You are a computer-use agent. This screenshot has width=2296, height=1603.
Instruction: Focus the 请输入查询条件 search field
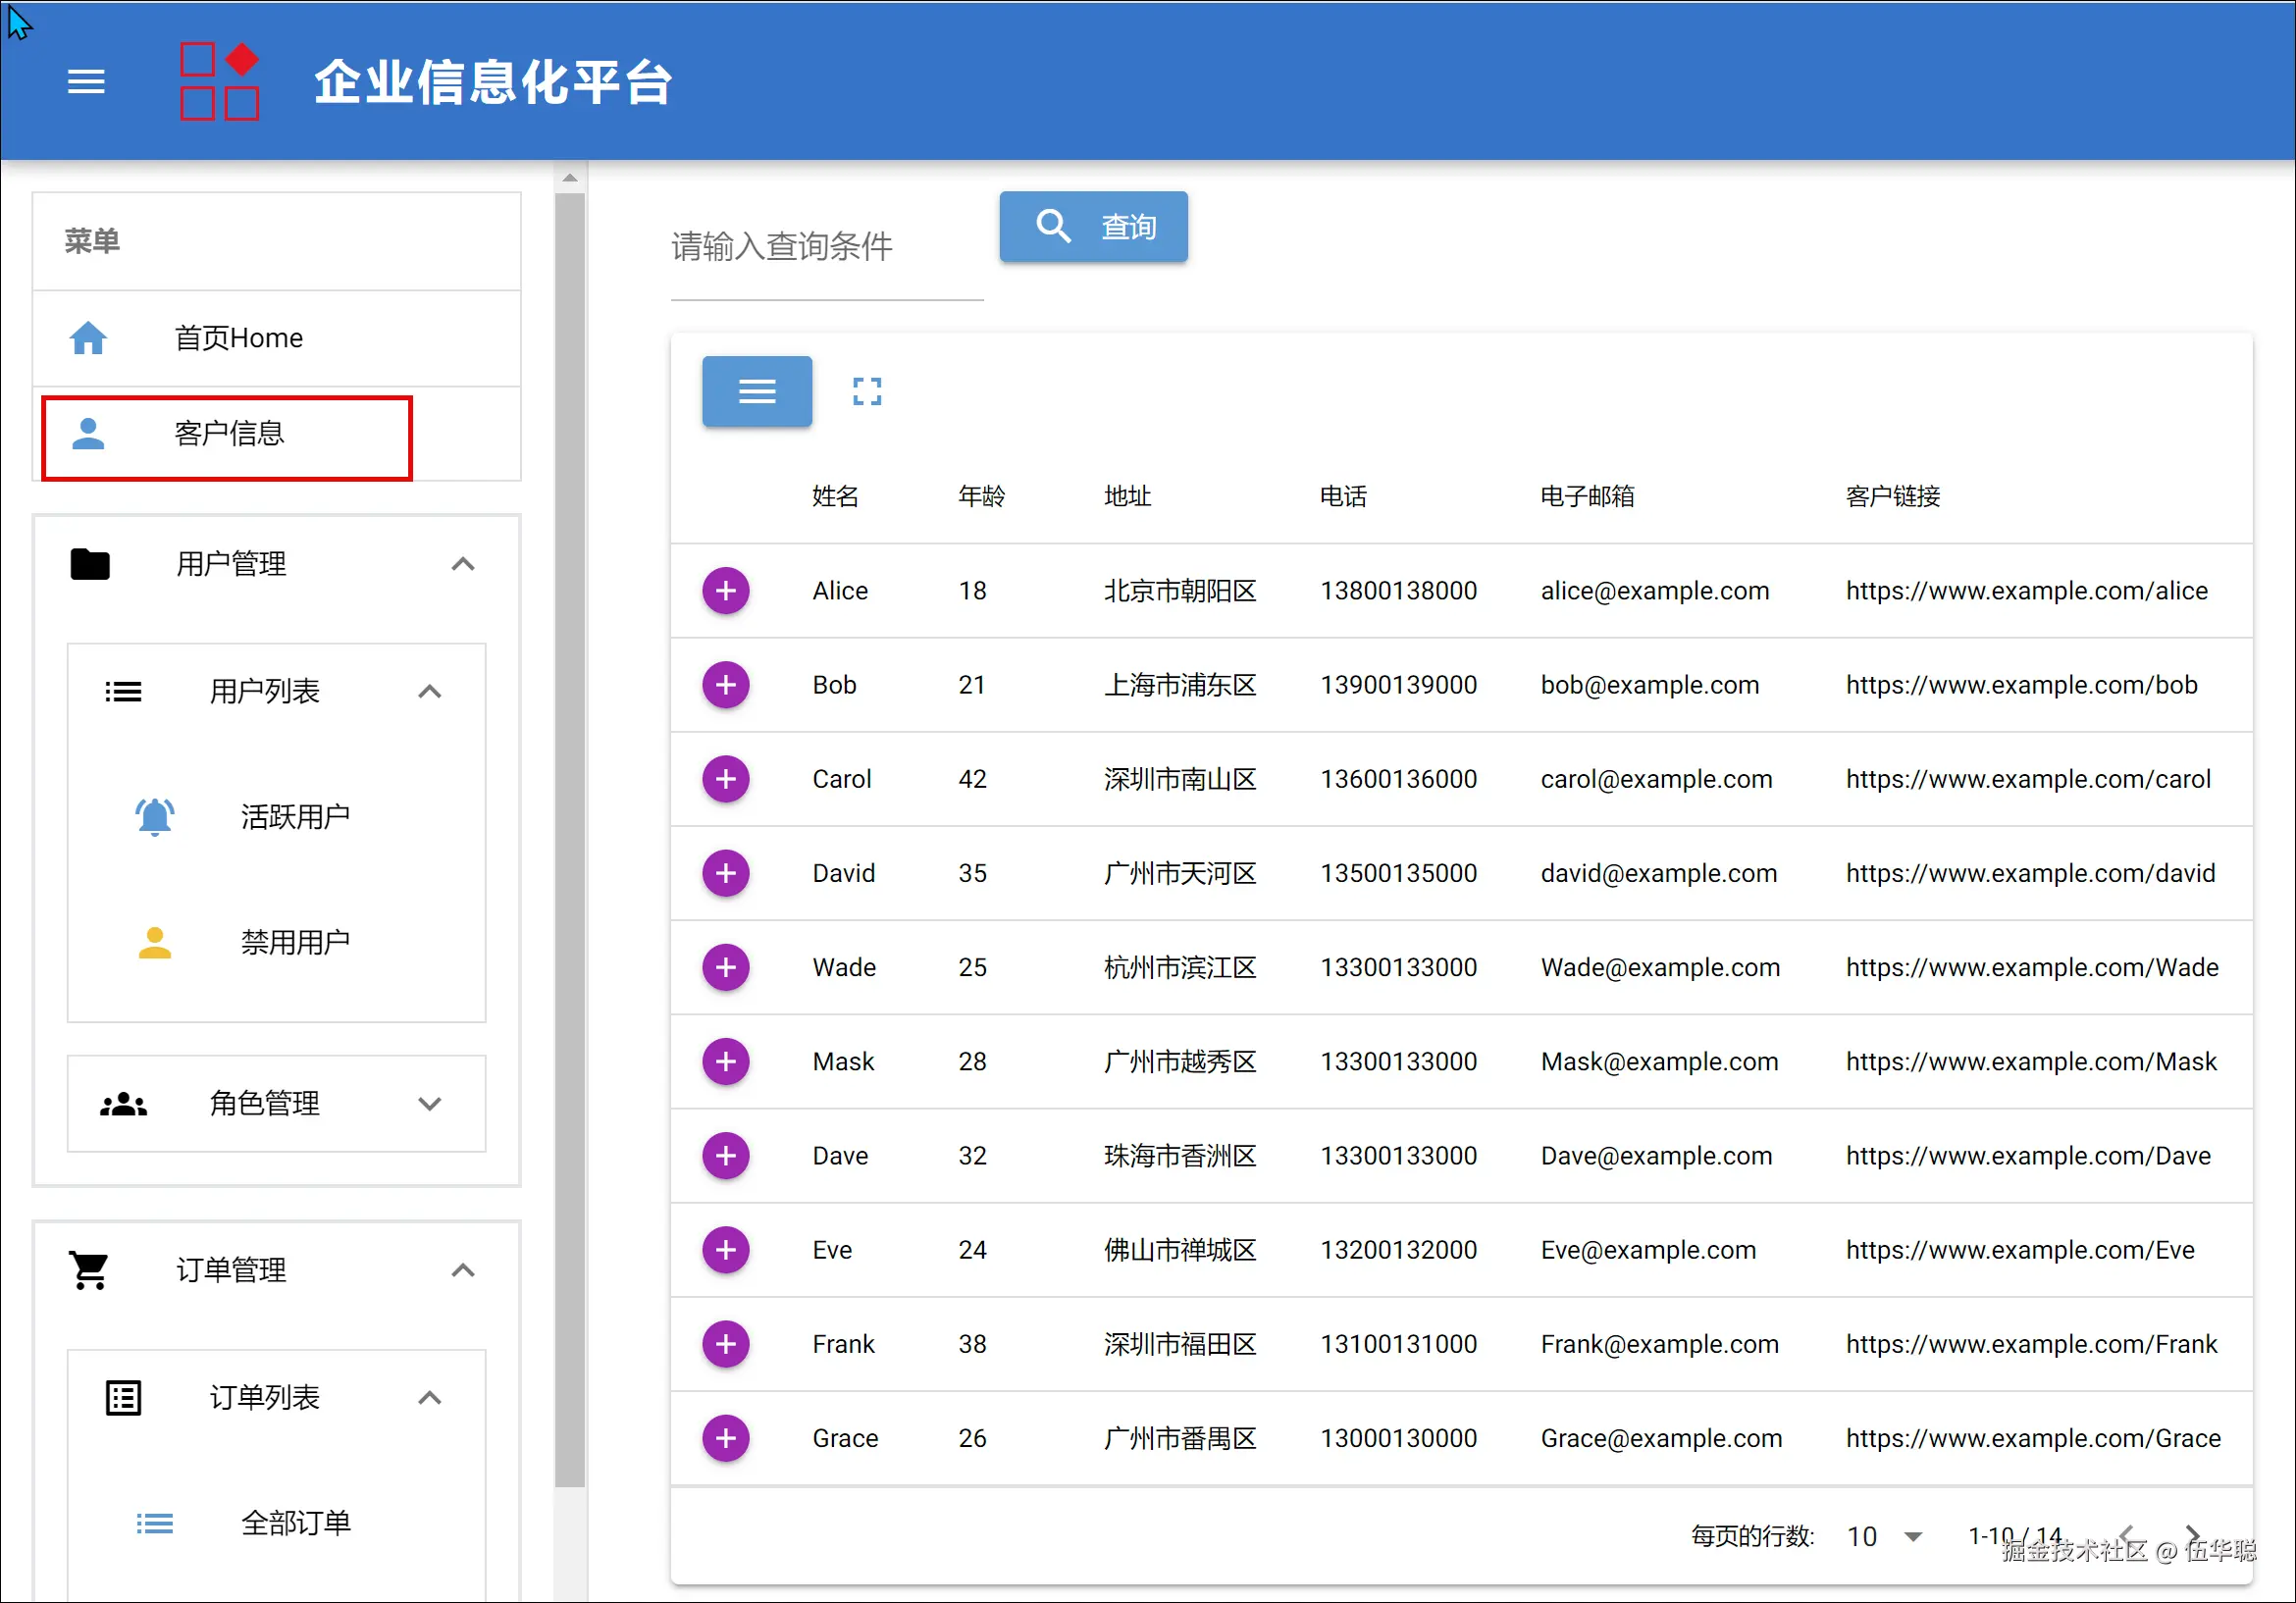pos(825,247)
